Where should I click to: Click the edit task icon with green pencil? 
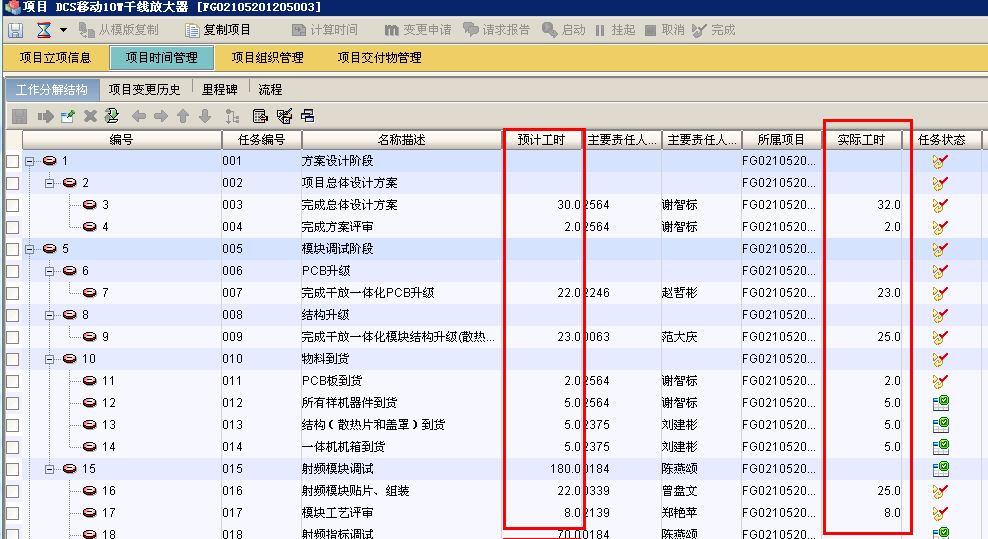pos(68,116)
